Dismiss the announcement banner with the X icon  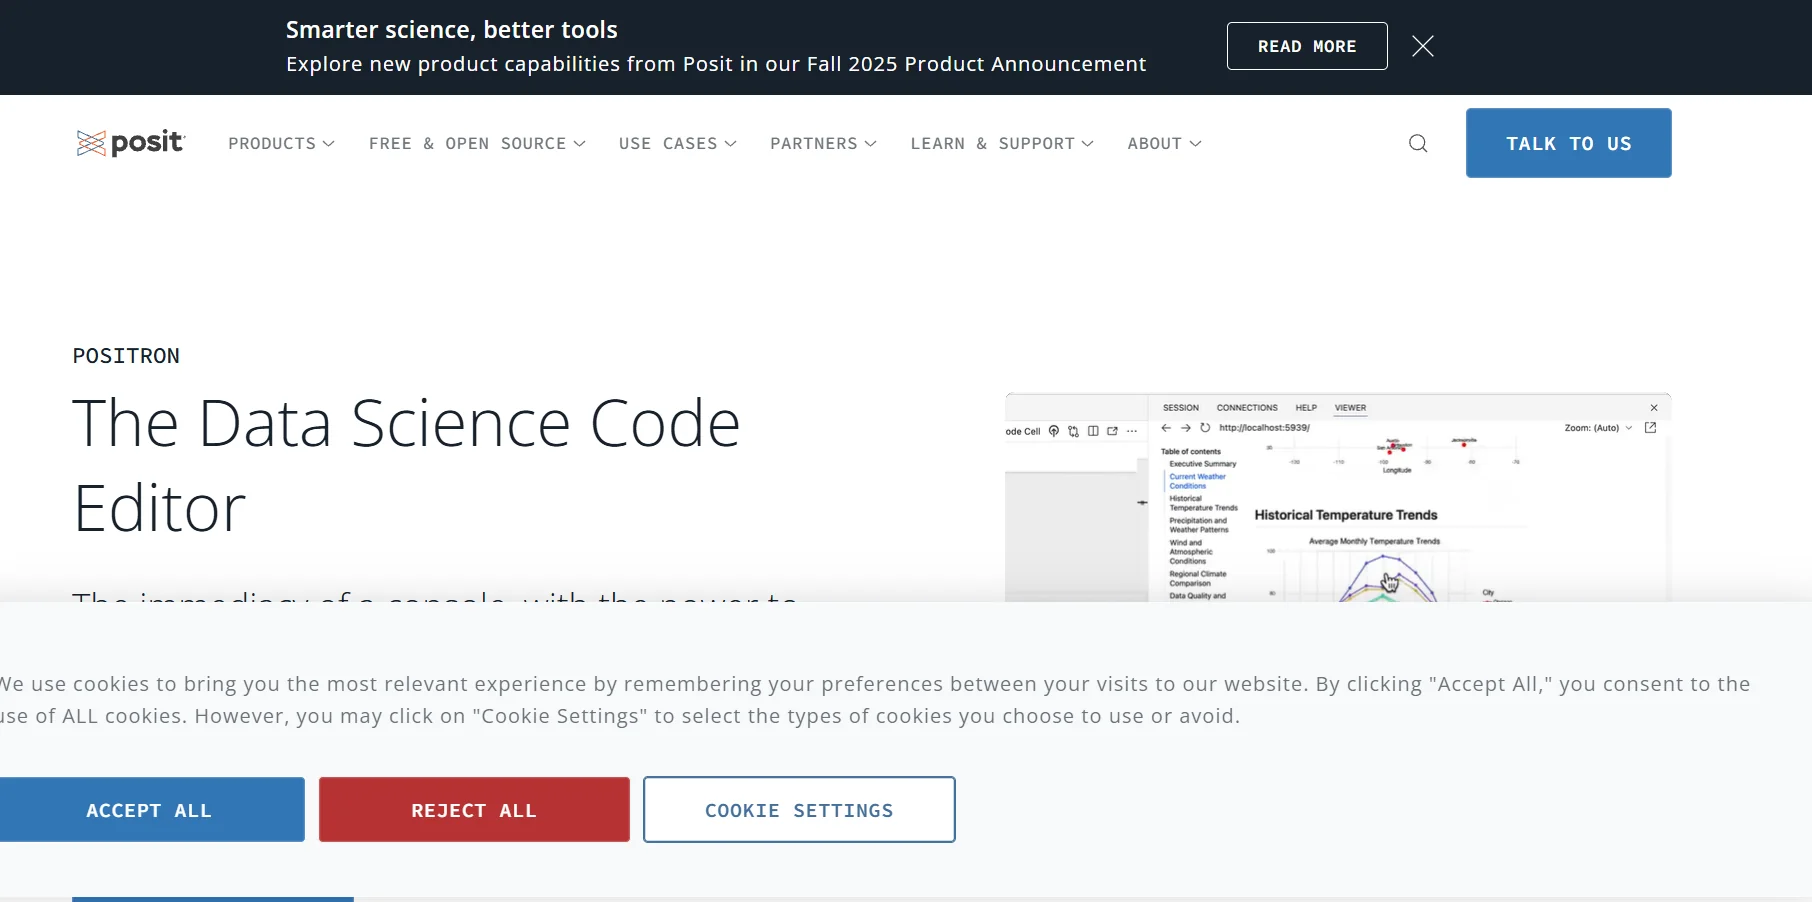tap(1423, 46)
